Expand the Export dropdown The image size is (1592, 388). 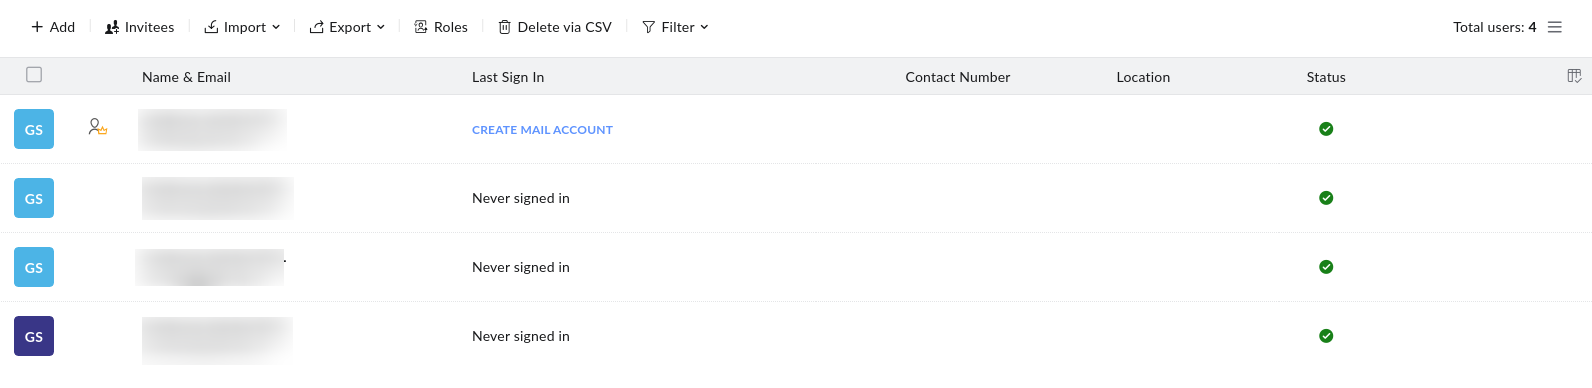pos(347,27)
